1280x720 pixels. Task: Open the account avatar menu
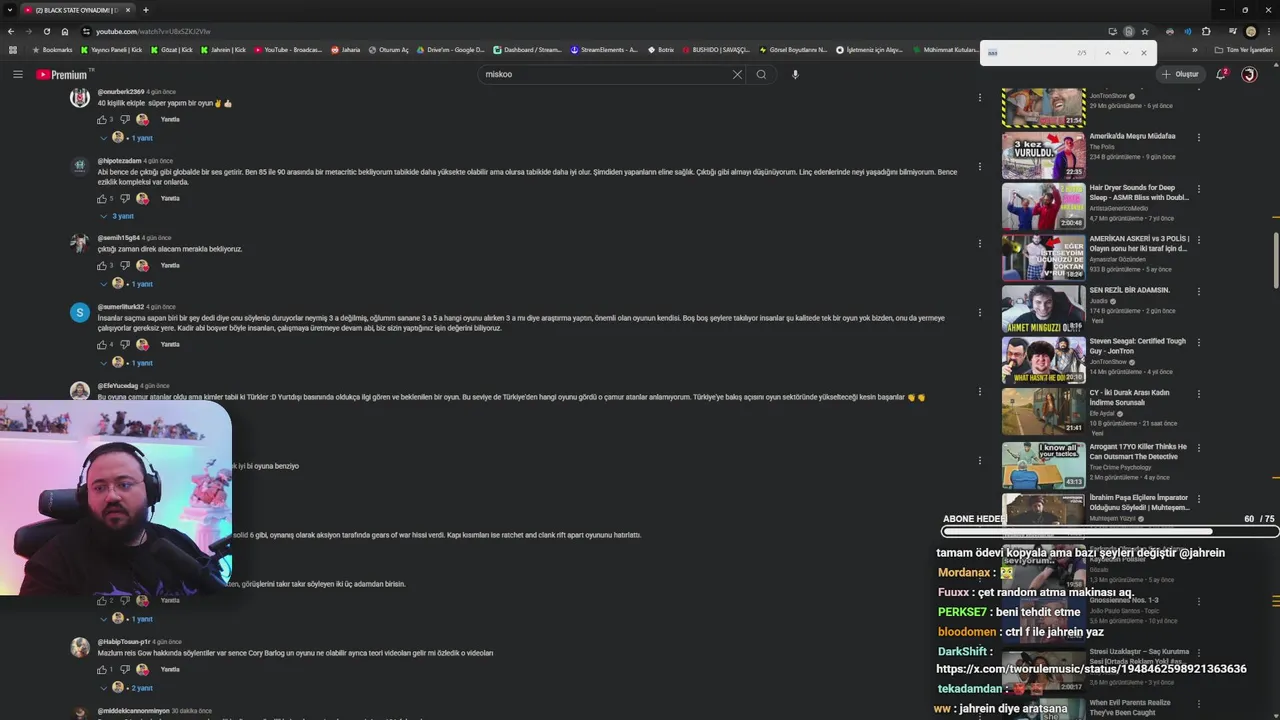(1249, 74)
